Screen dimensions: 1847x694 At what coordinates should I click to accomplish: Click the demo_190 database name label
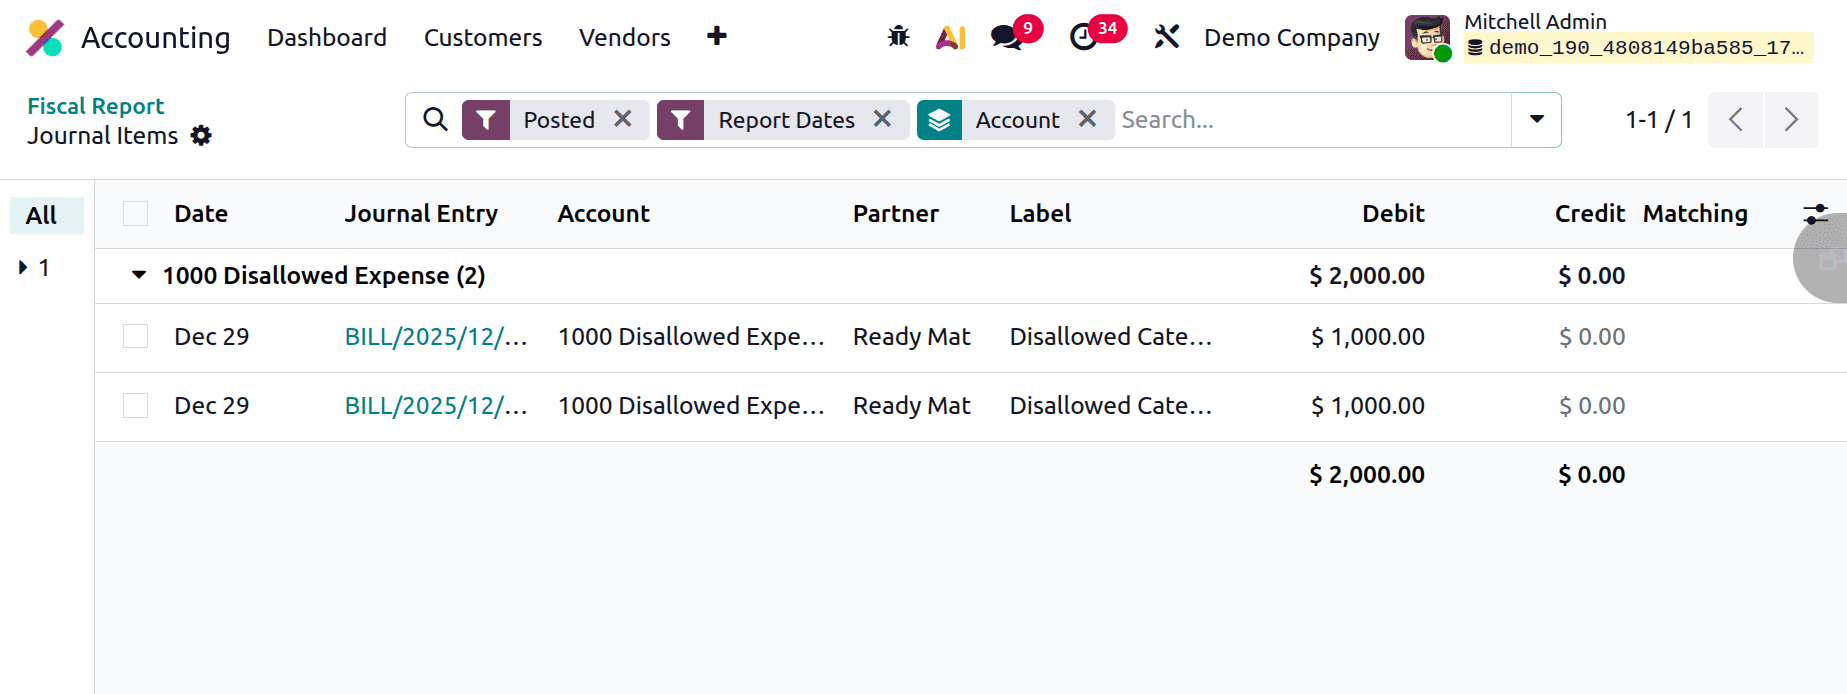(x=1638, y=48)
